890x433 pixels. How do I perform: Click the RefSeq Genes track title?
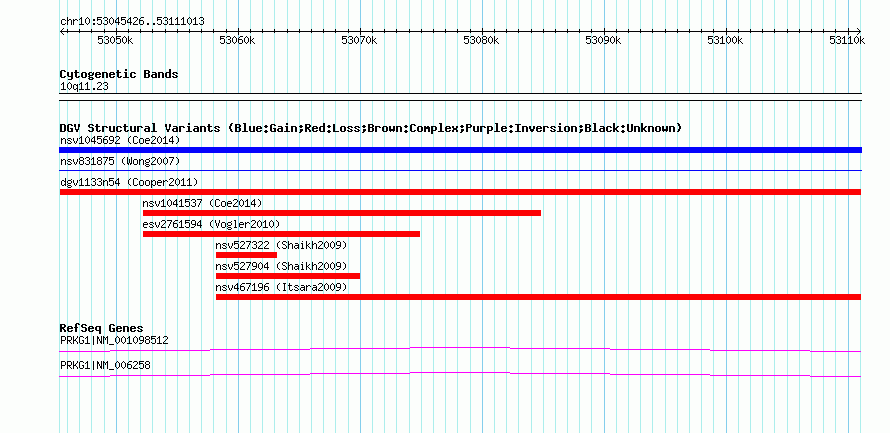click(102, 328)
